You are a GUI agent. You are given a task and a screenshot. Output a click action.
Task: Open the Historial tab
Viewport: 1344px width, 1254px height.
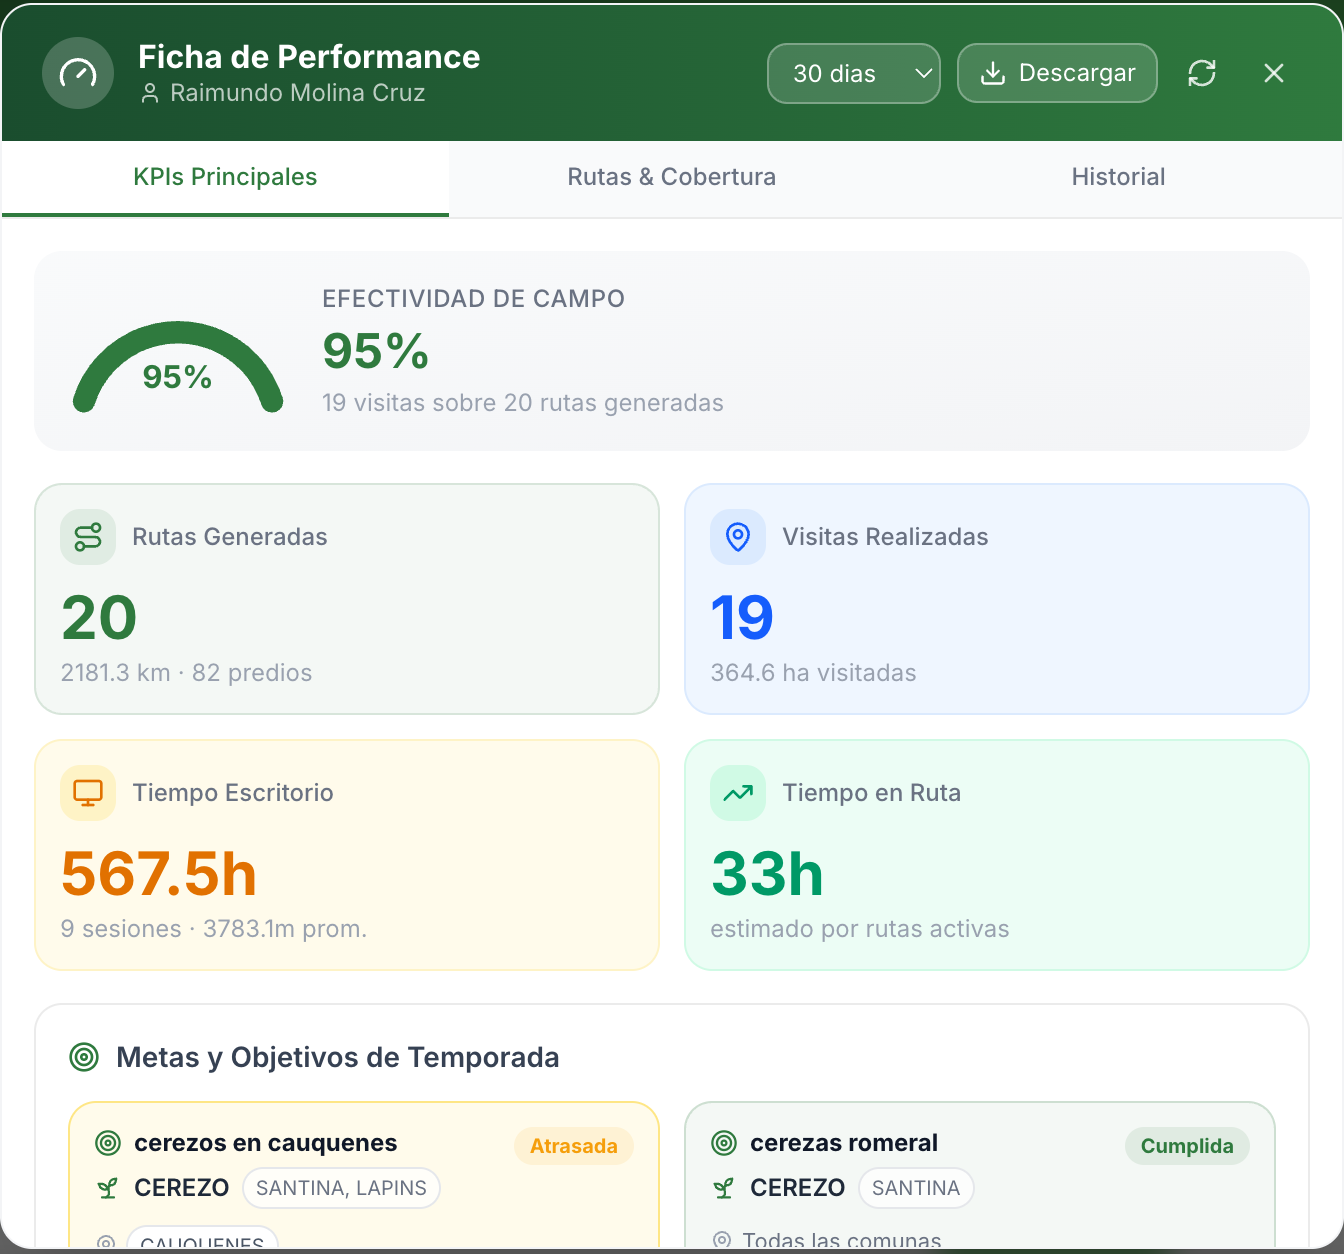coord(1118,178)
